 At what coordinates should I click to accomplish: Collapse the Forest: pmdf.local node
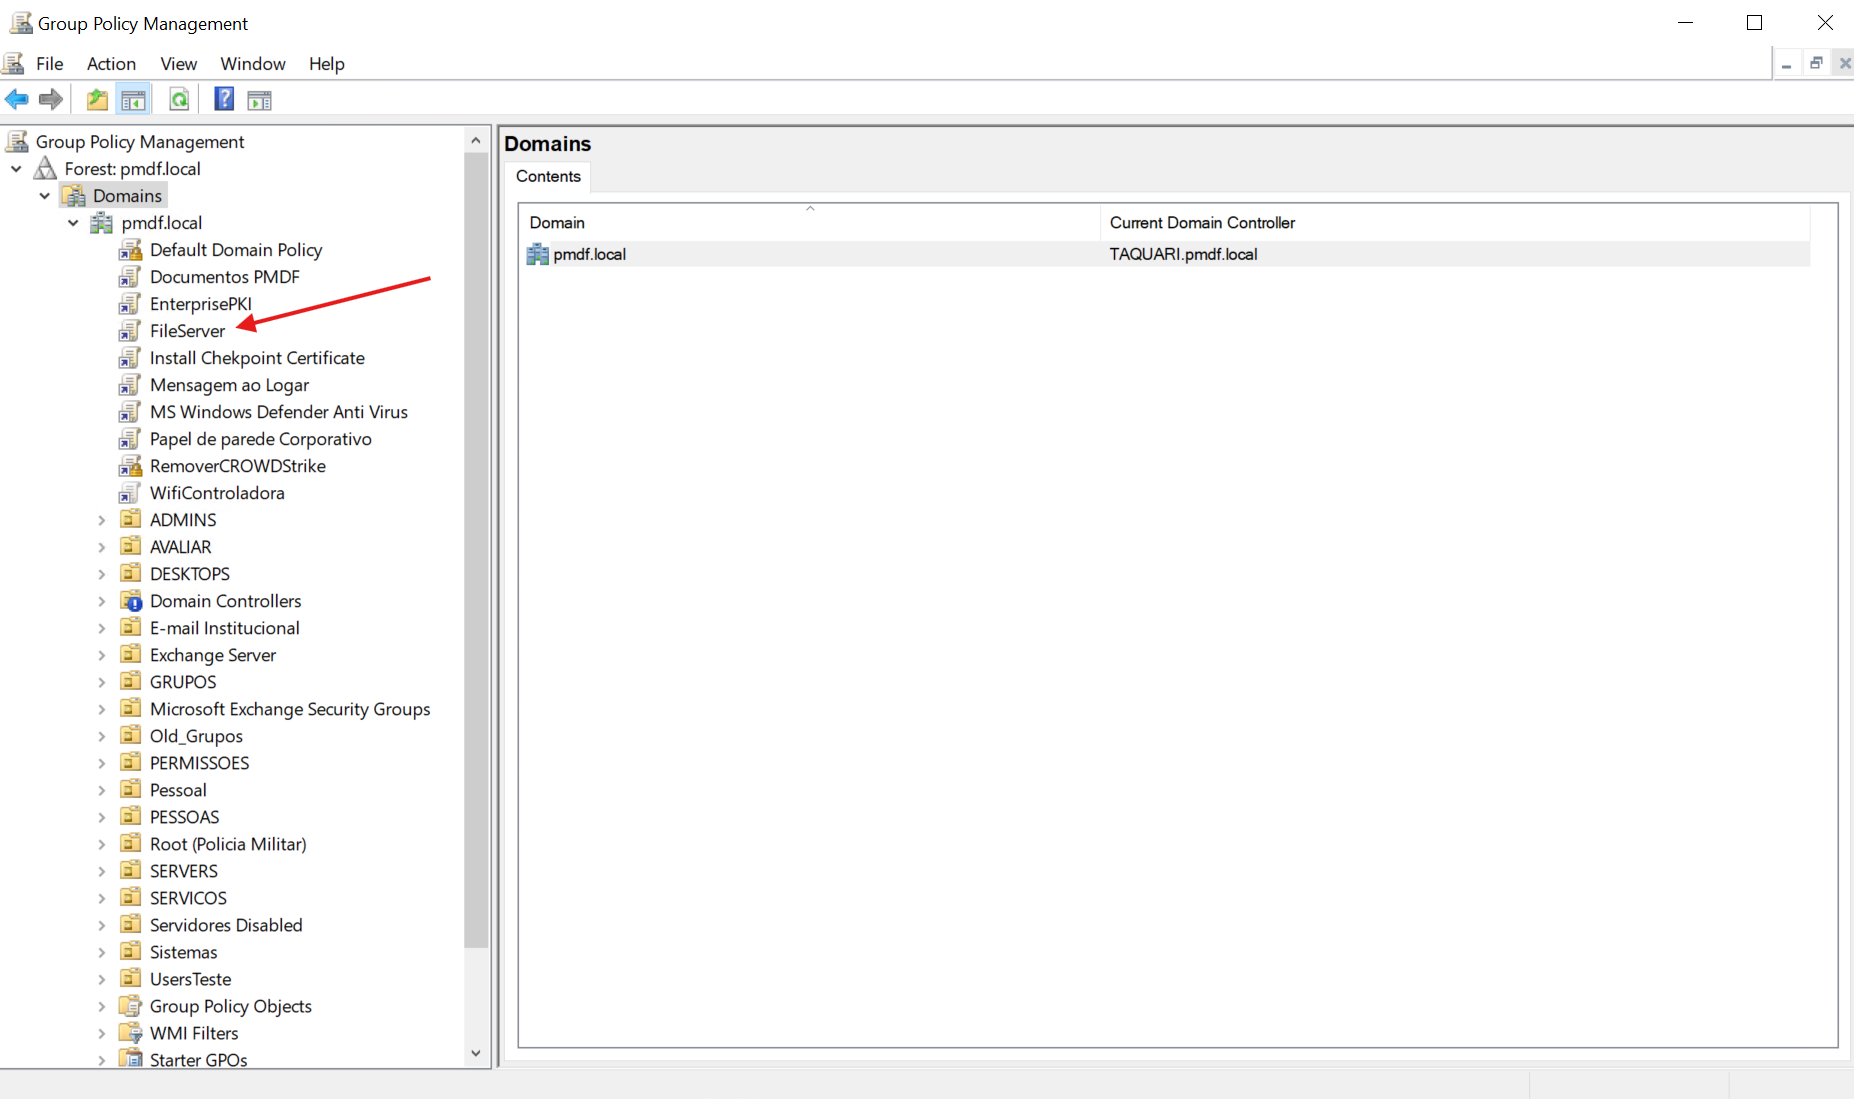click(x=16, y=169)
